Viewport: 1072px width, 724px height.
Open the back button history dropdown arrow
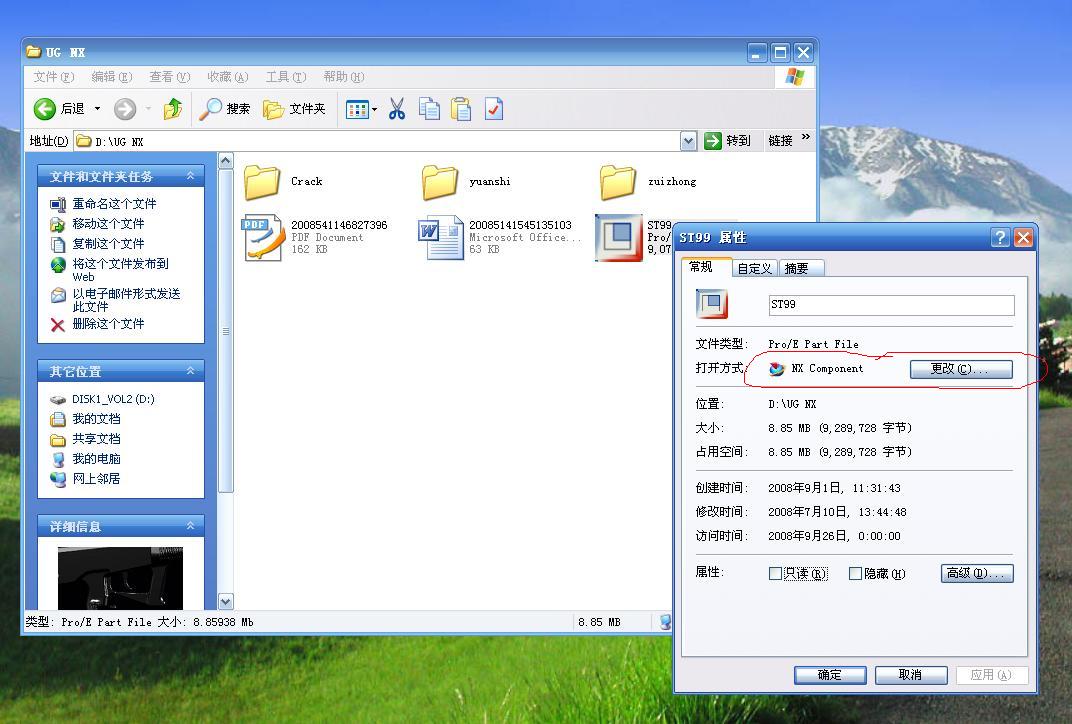point(97,109)
